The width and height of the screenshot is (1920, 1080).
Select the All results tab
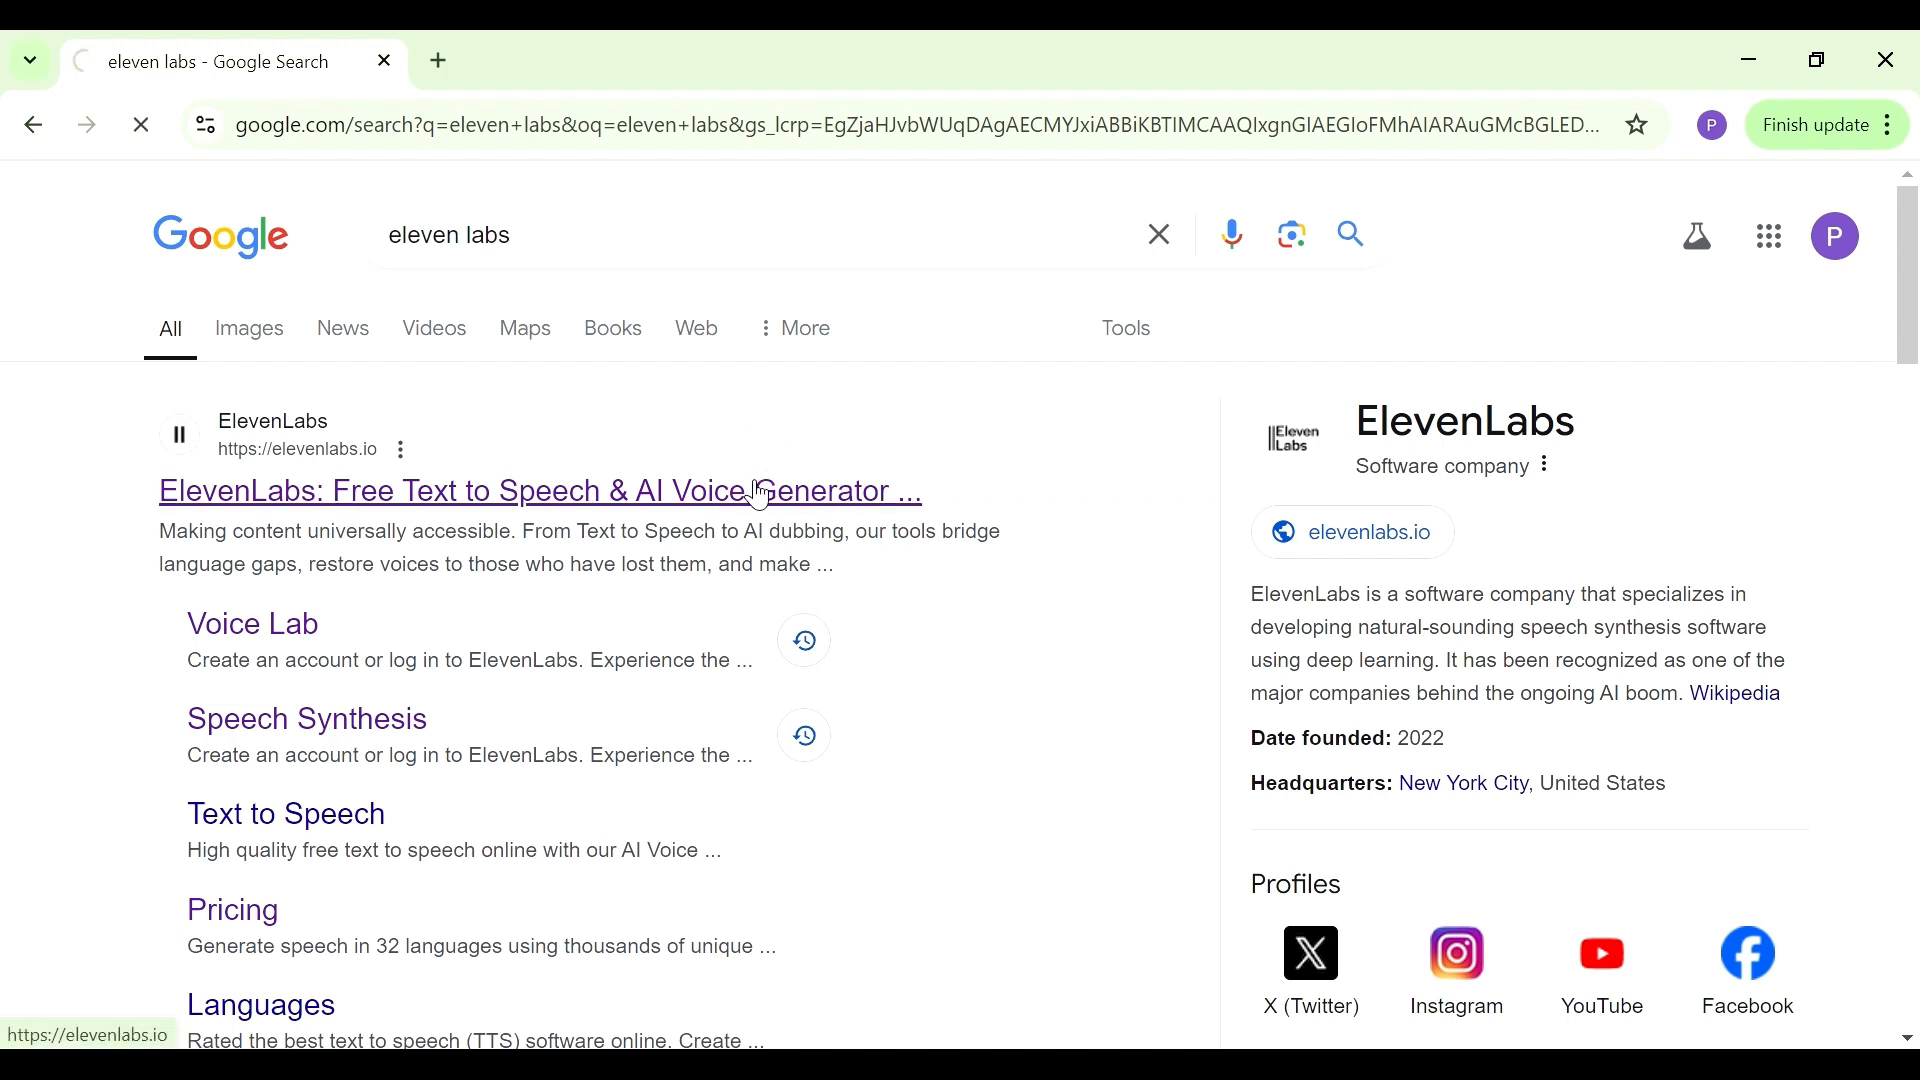pyautogui.click(x=171, y=330)
